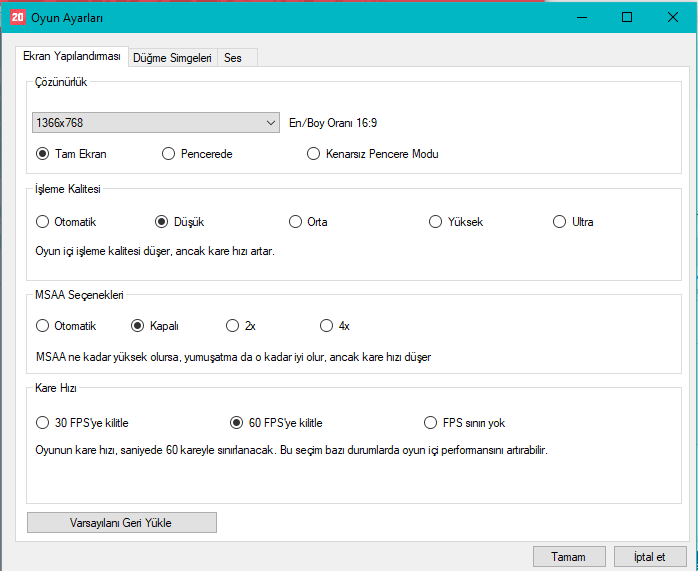Set MSAA to Otomatik
Screen dimensions: 698x571
click(66, 326)
